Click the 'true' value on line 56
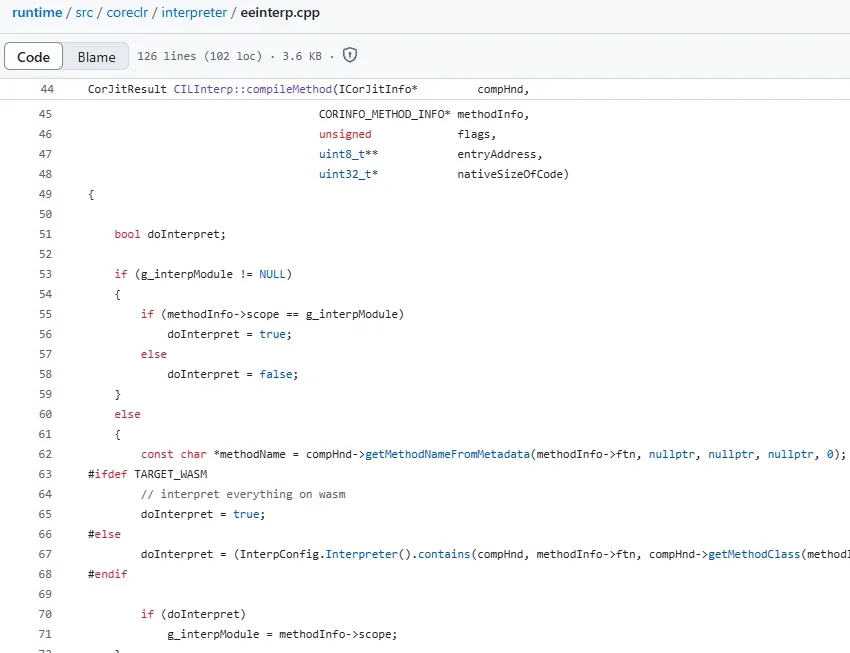 272,334
